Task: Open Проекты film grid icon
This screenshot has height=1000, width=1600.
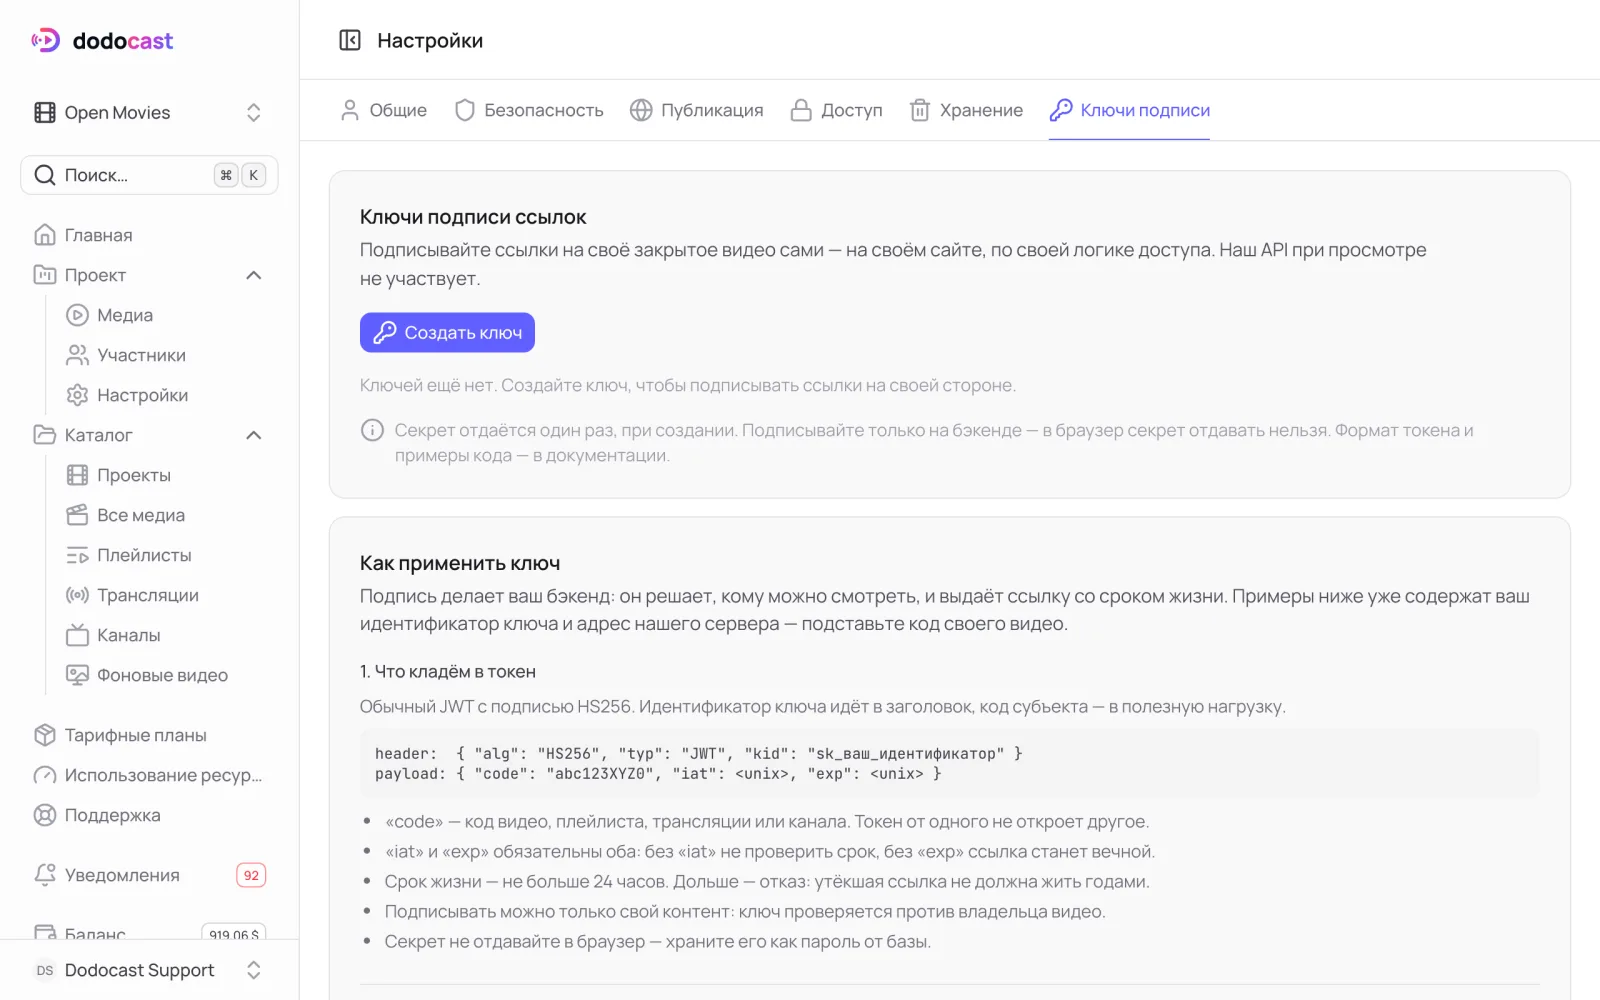Action: [77, 475]
